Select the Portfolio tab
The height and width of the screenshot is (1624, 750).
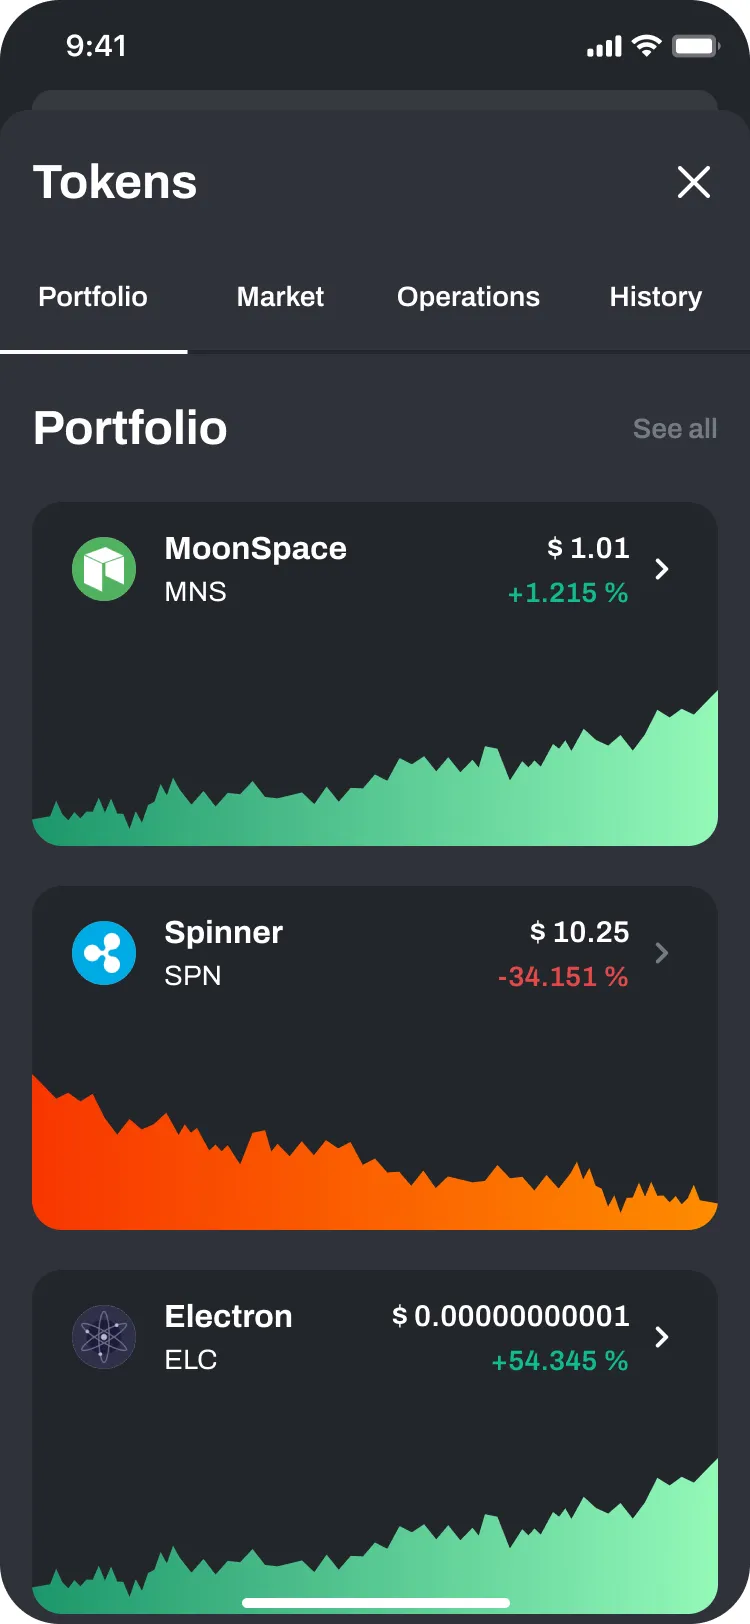coord(93,297)
